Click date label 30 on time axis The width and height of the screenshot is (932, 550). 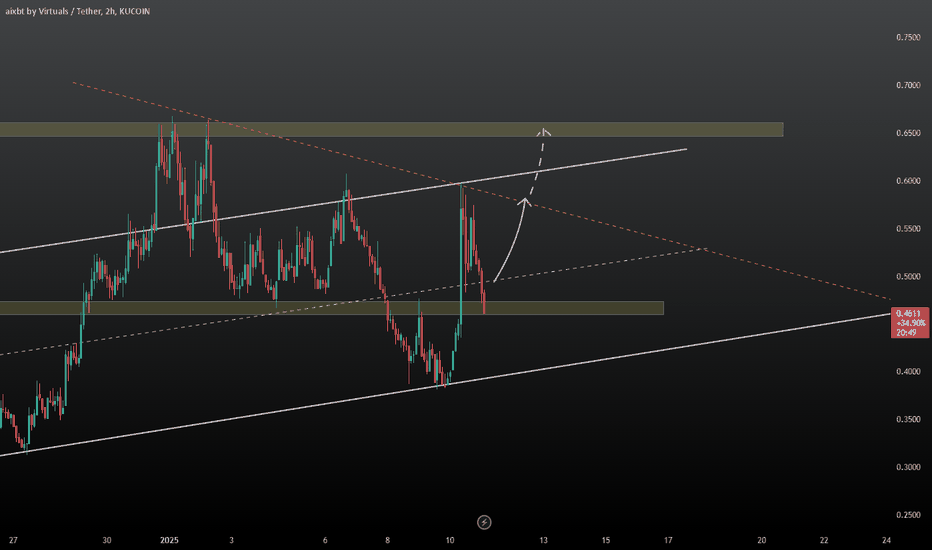106,540
